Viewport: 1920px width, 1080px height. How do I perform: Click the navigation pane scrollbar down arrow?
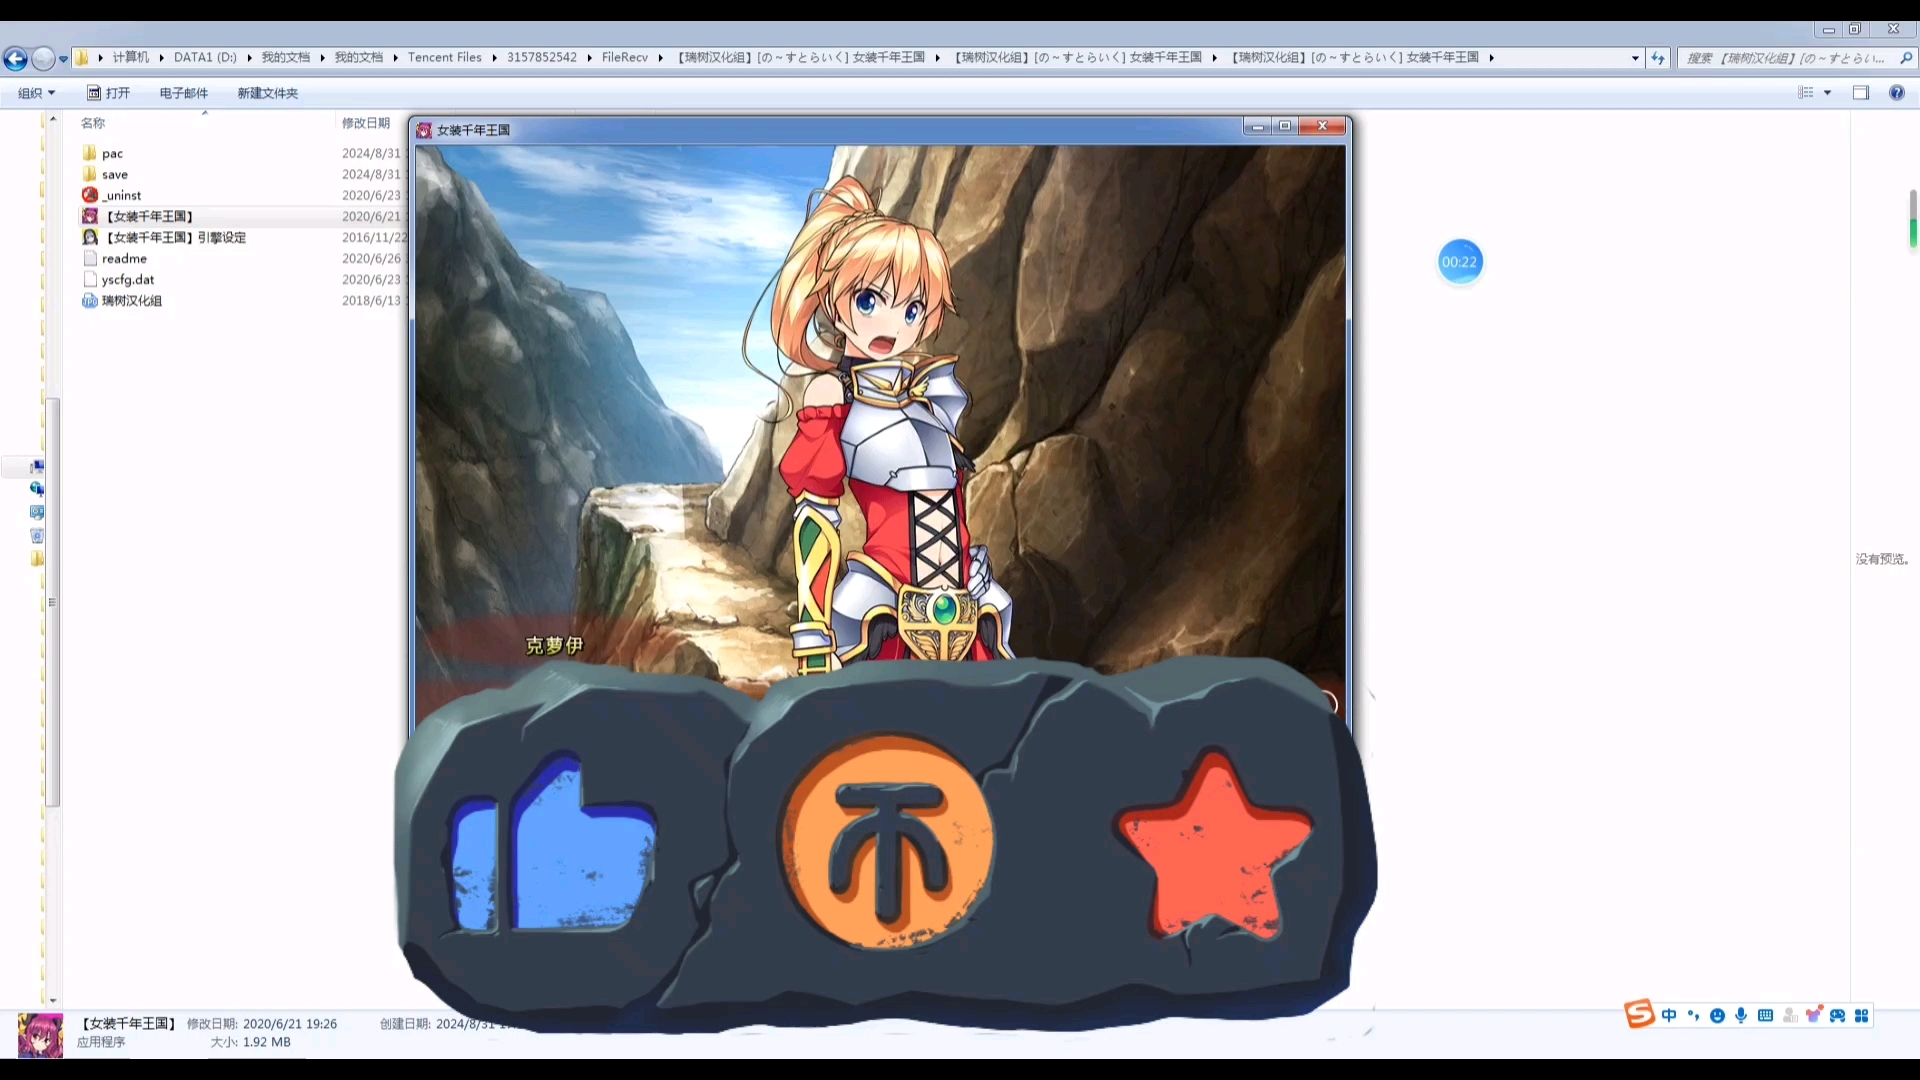click(53, 1000)
